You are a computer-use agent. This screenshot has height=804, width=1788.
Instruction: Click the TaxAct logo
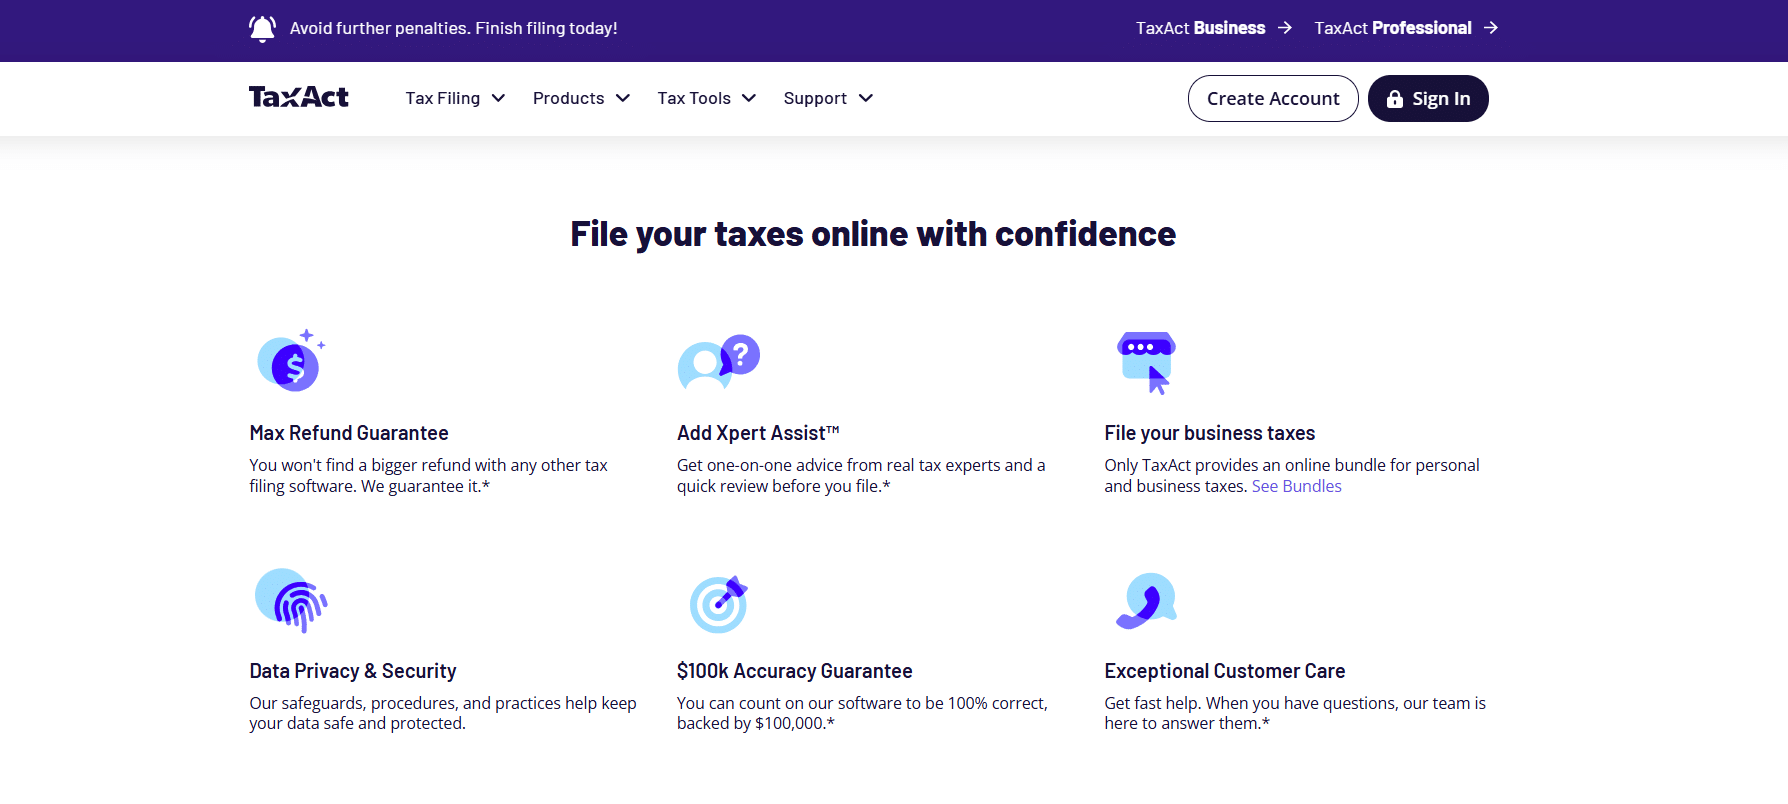[x=299, y=97]
